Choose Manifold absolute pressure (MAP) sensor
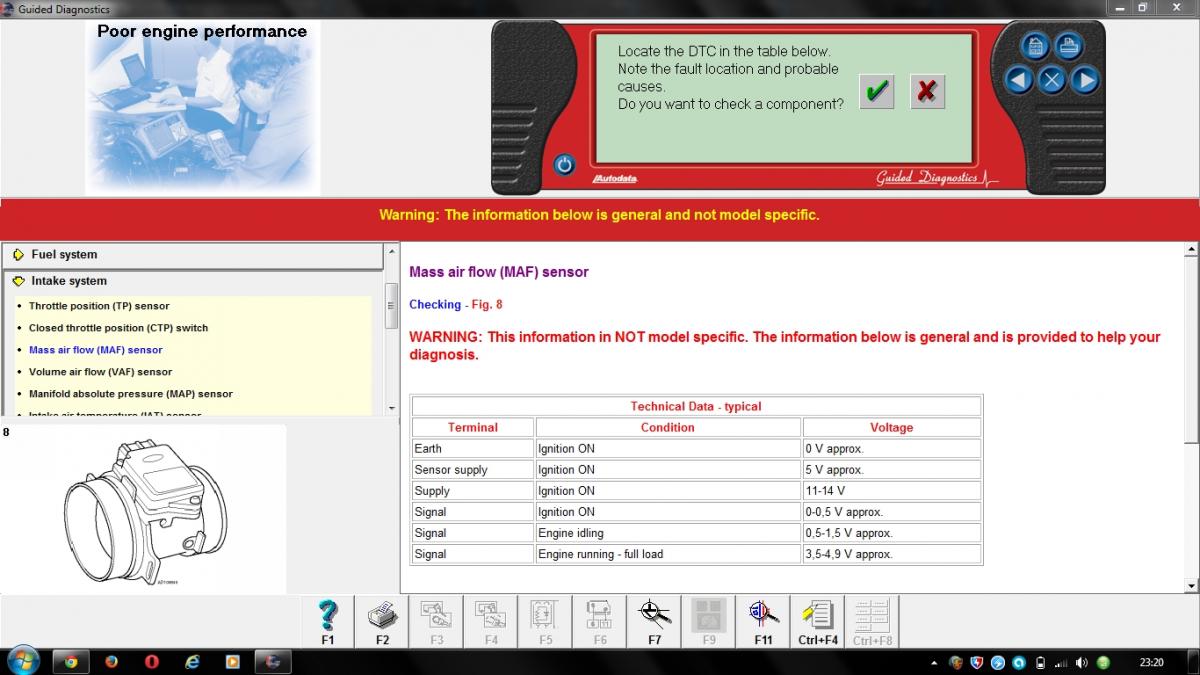Viewport: 1200px width, 675px height. [130, 394]
